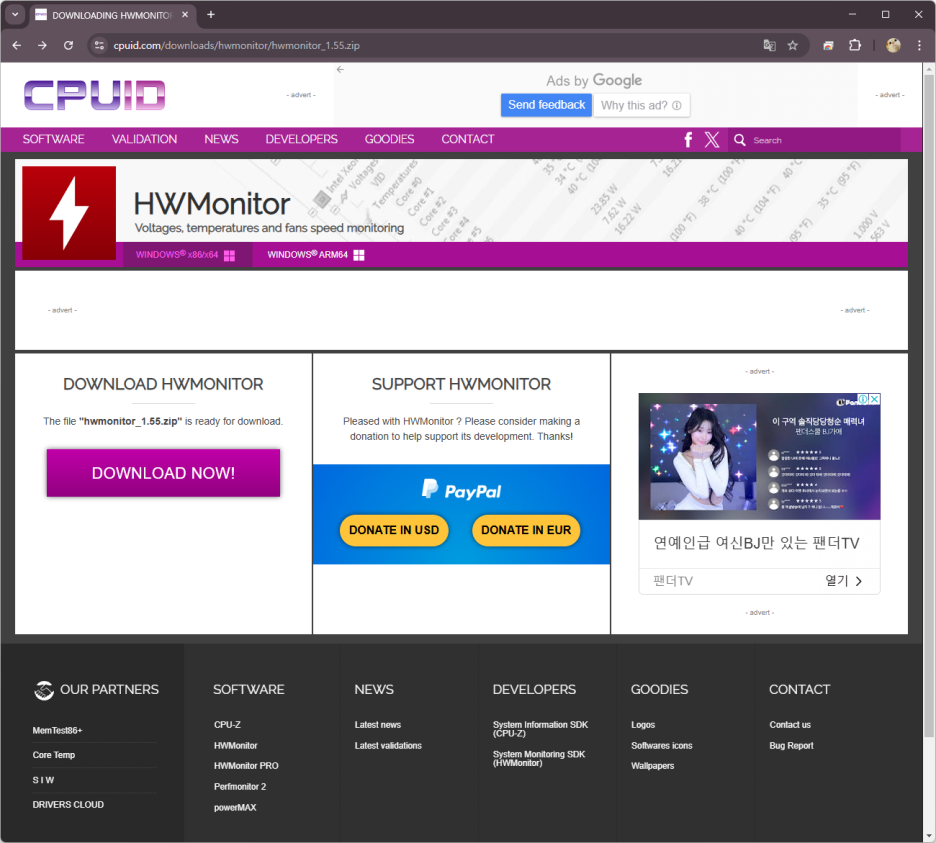Open the Validation menu
Image resolution: width=936 pixels, height=843 pixels.
click(144, 139)
